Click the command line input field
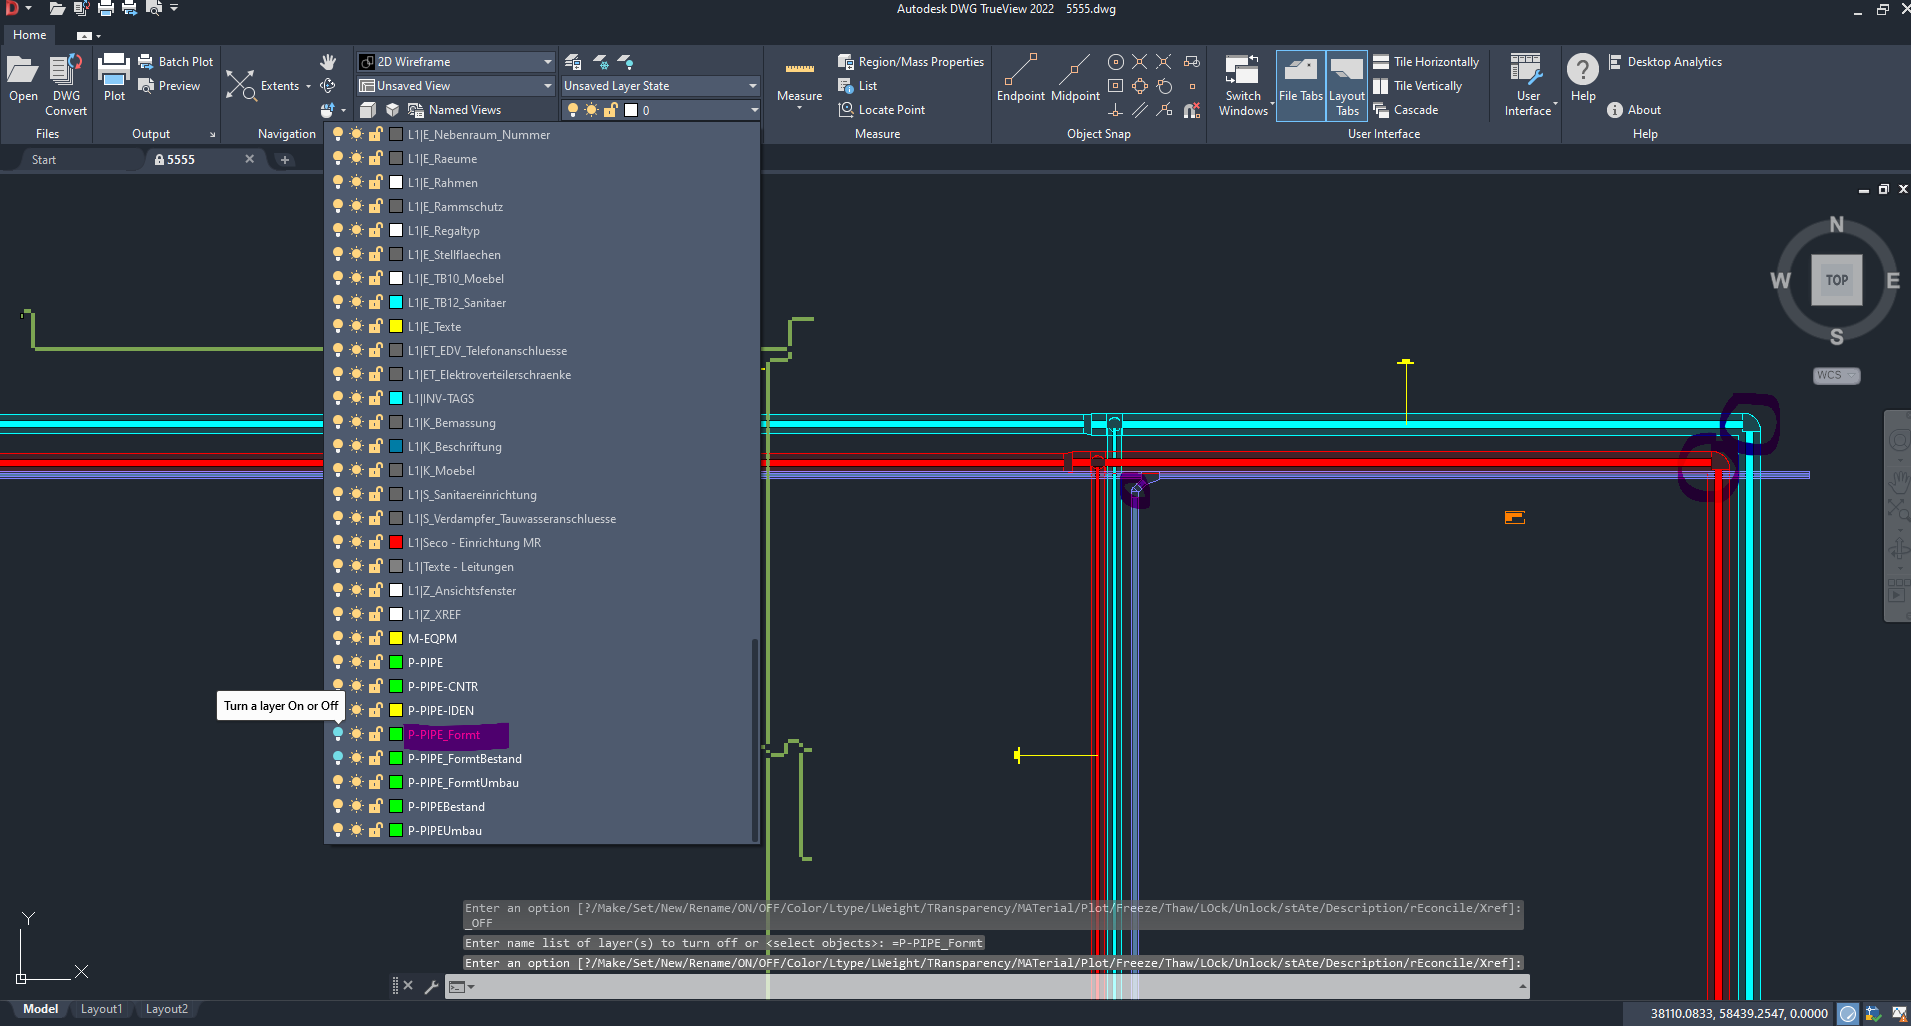1911x1026 pixels. [x=990, y=987]
